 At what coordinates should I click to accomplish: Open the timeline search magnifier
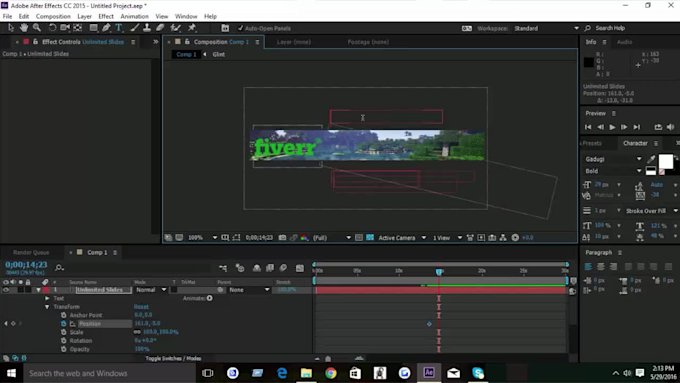[59, 268]
